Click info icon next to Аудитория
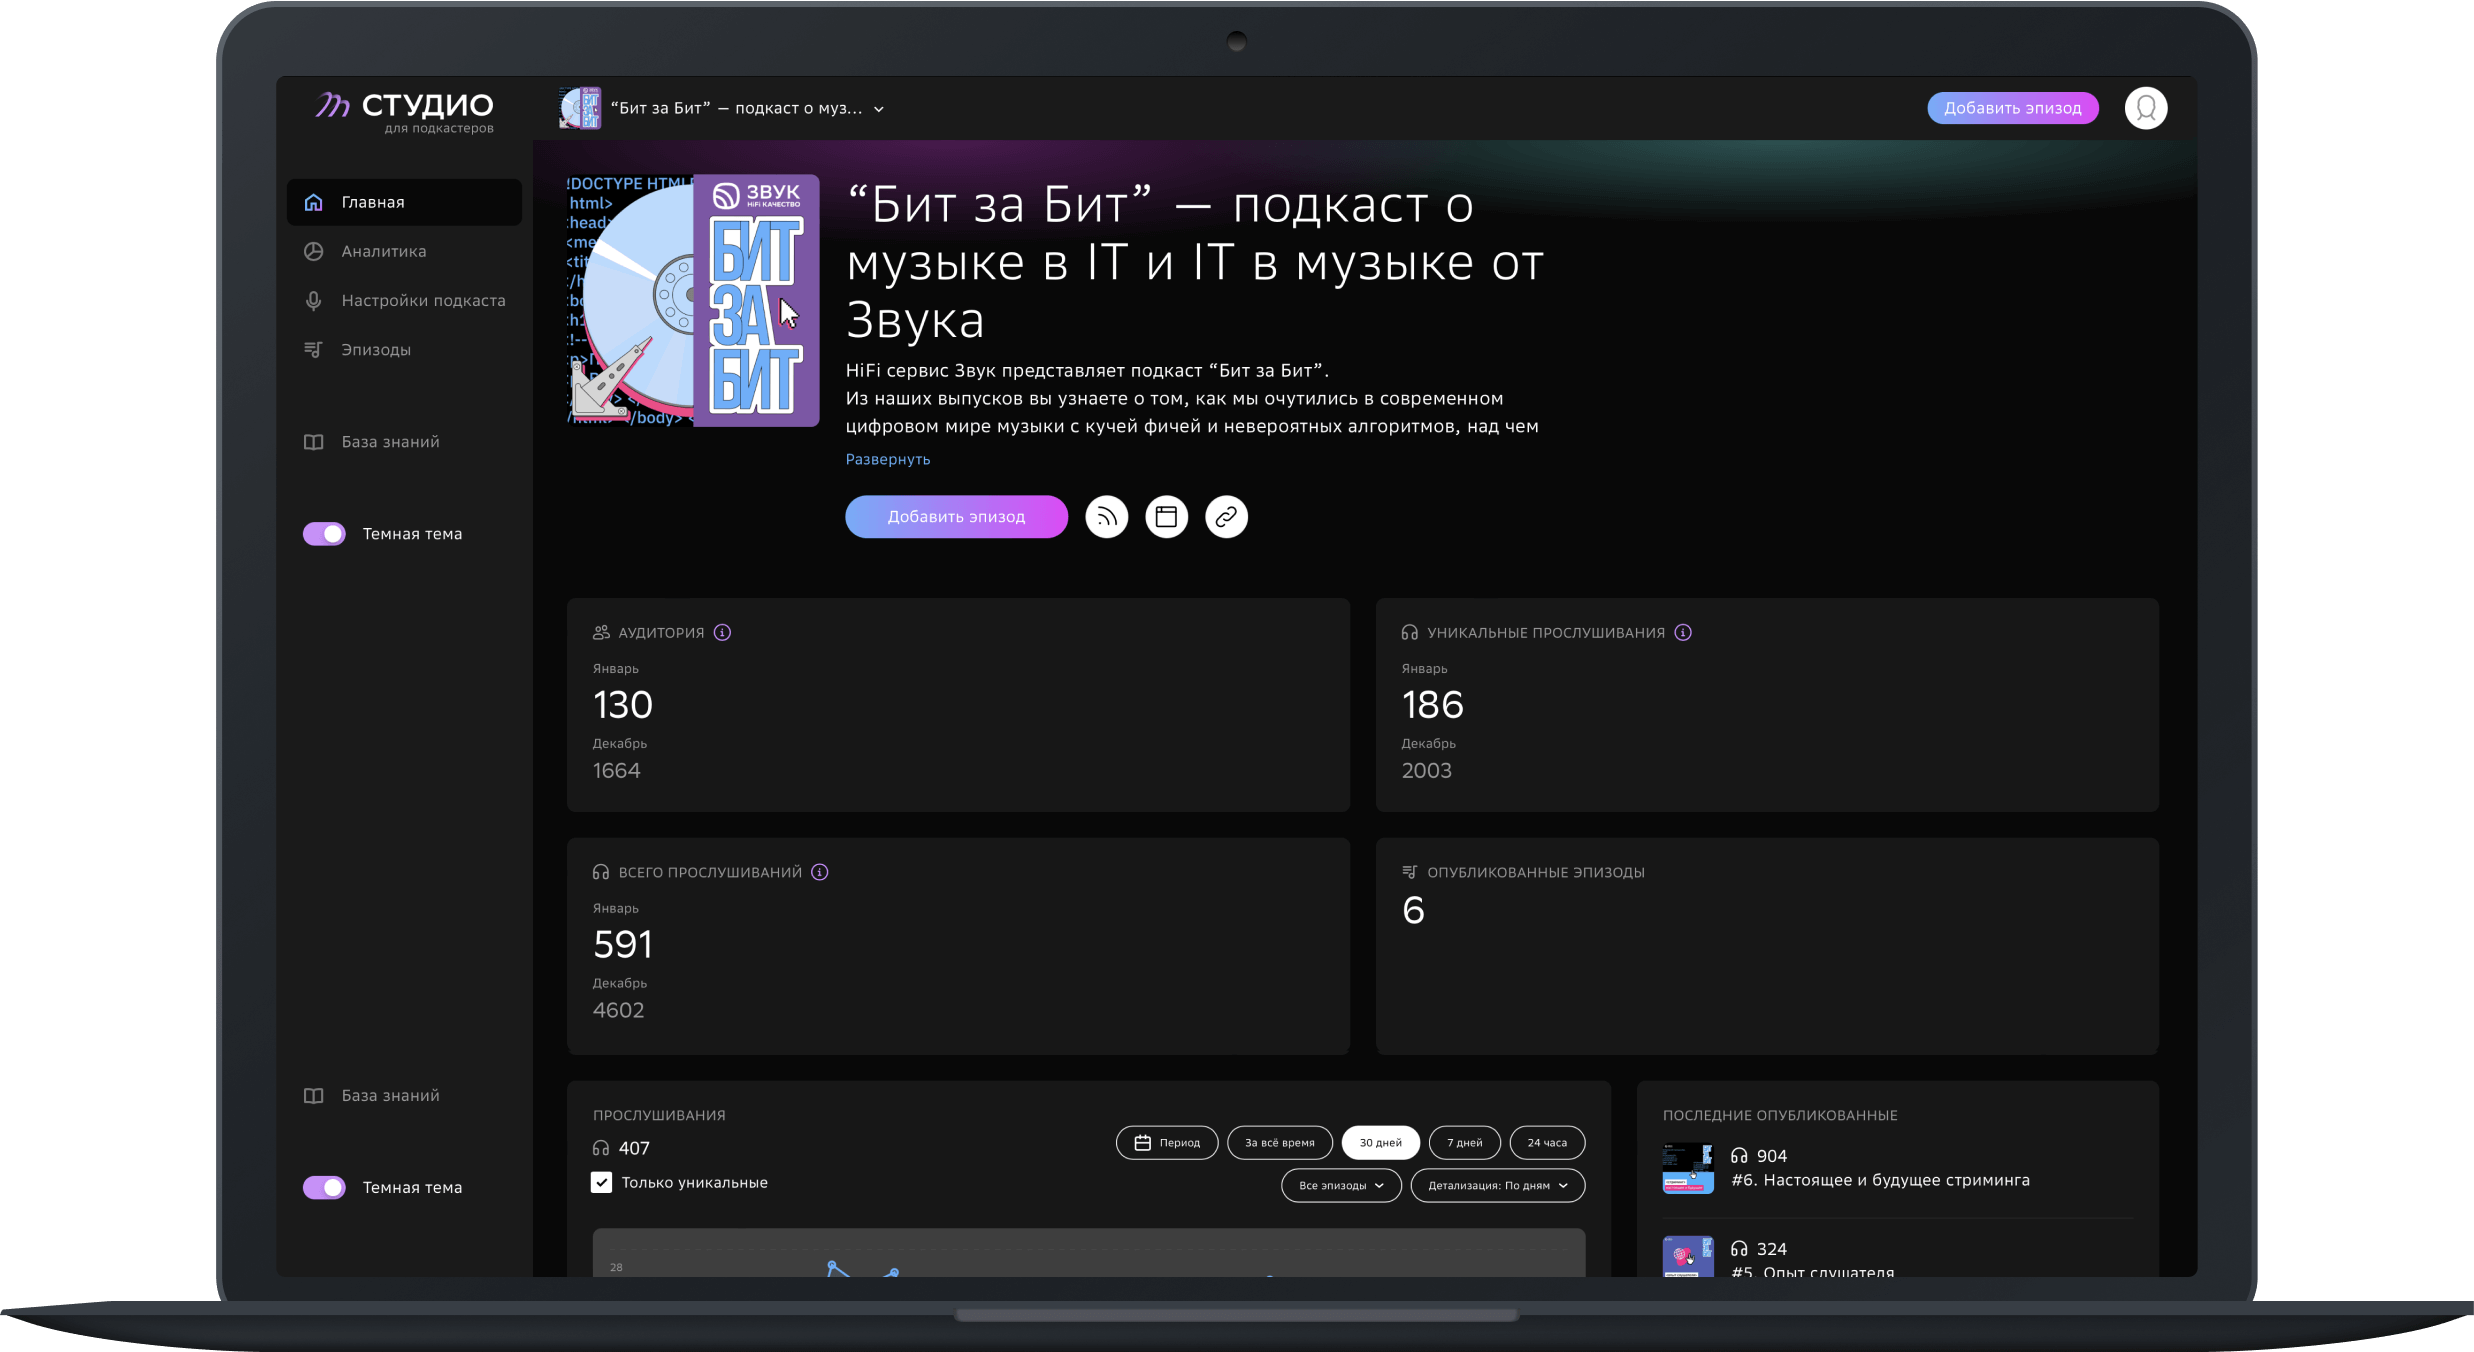2474x1352 pixels. [722, 632]
